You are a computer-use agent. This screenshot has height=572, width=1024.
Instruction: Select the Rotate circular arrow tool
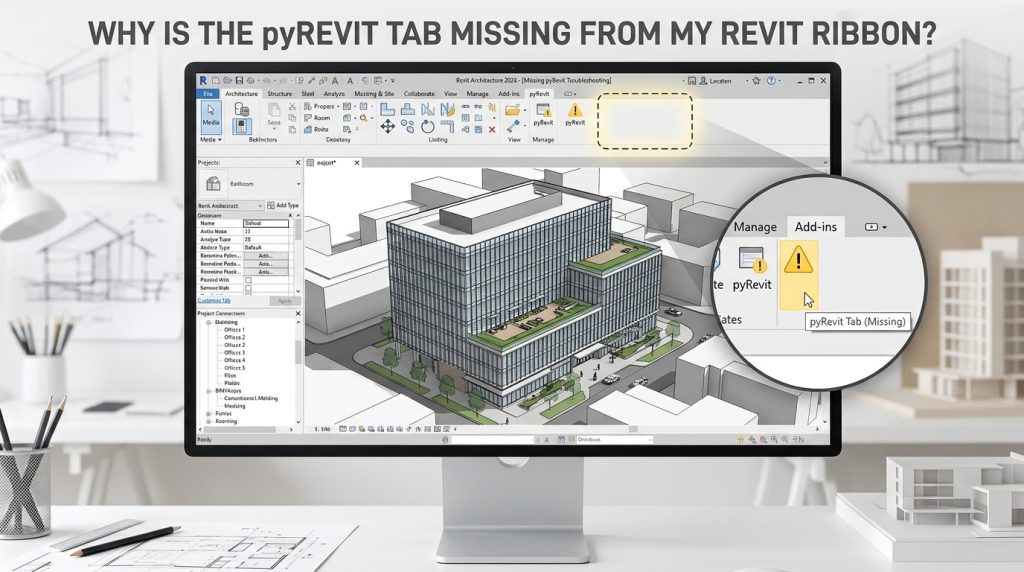pos(428,127)
